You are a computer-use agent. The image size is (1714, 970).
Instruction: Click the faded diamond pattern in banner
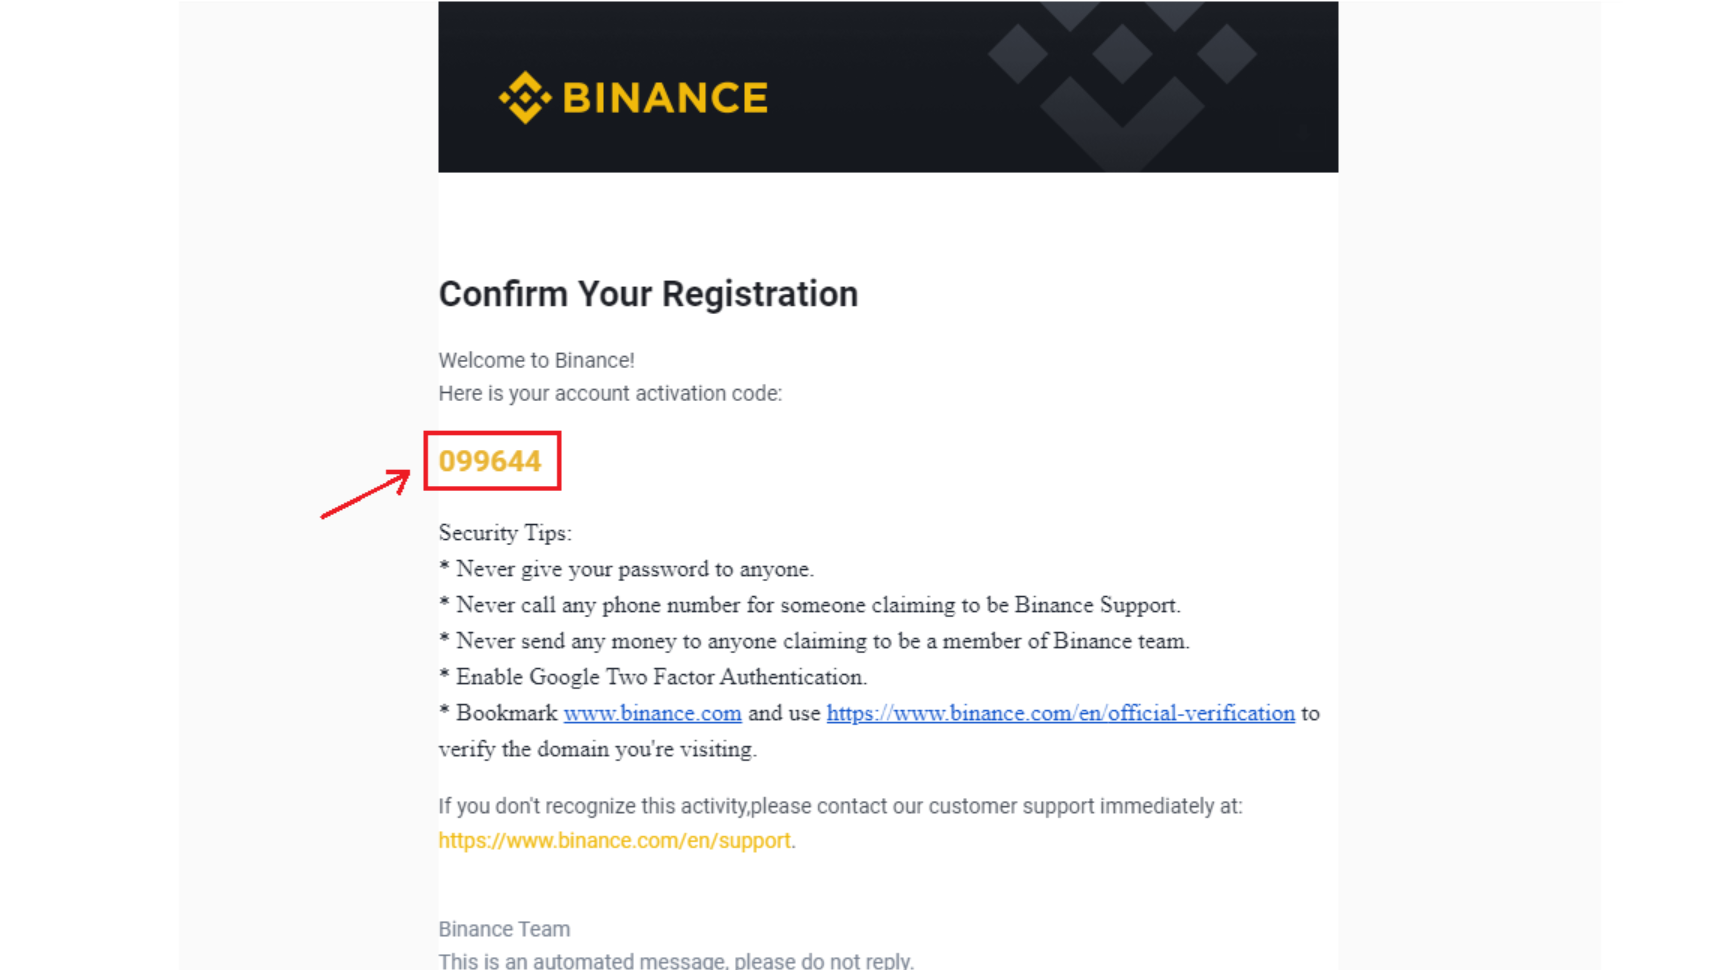click(x=1122, y=85)
